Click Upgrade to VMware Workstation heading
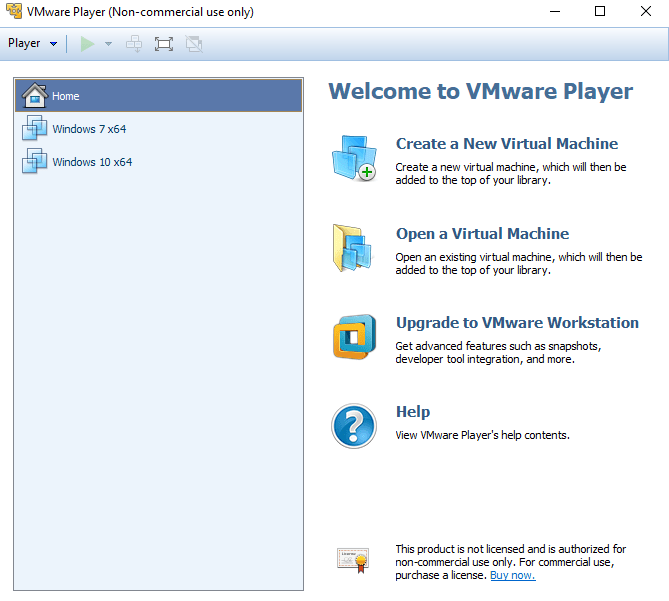Image resolution: width=669 pixels, height=601 pixels. click(x=517, y=323)
